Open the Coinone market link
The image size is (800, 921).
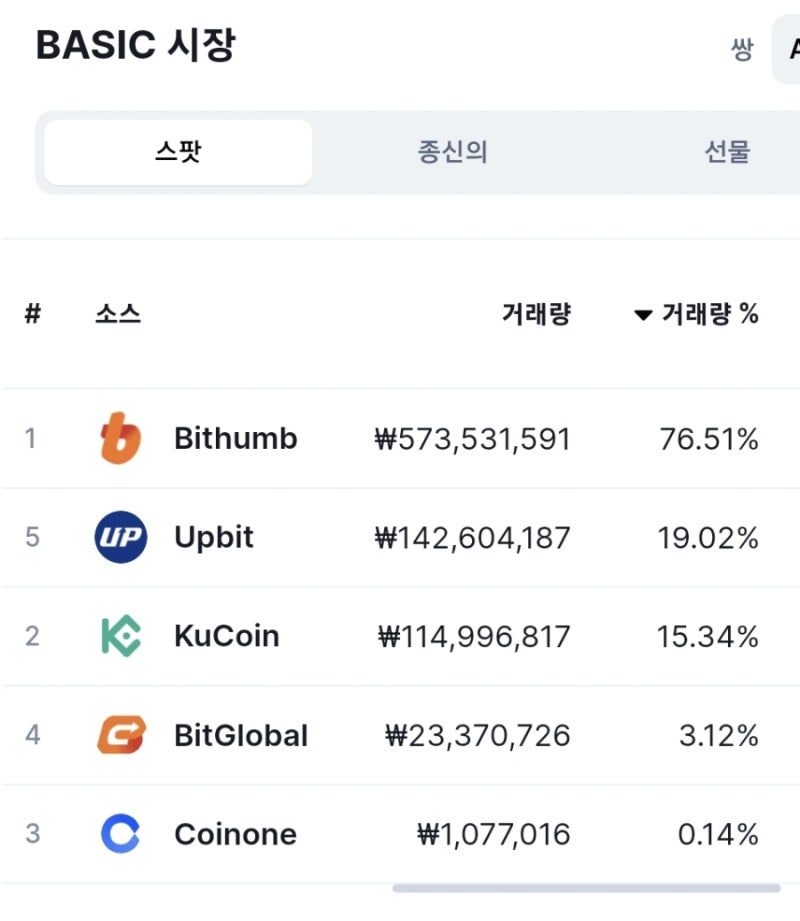[x=236, y=833]
